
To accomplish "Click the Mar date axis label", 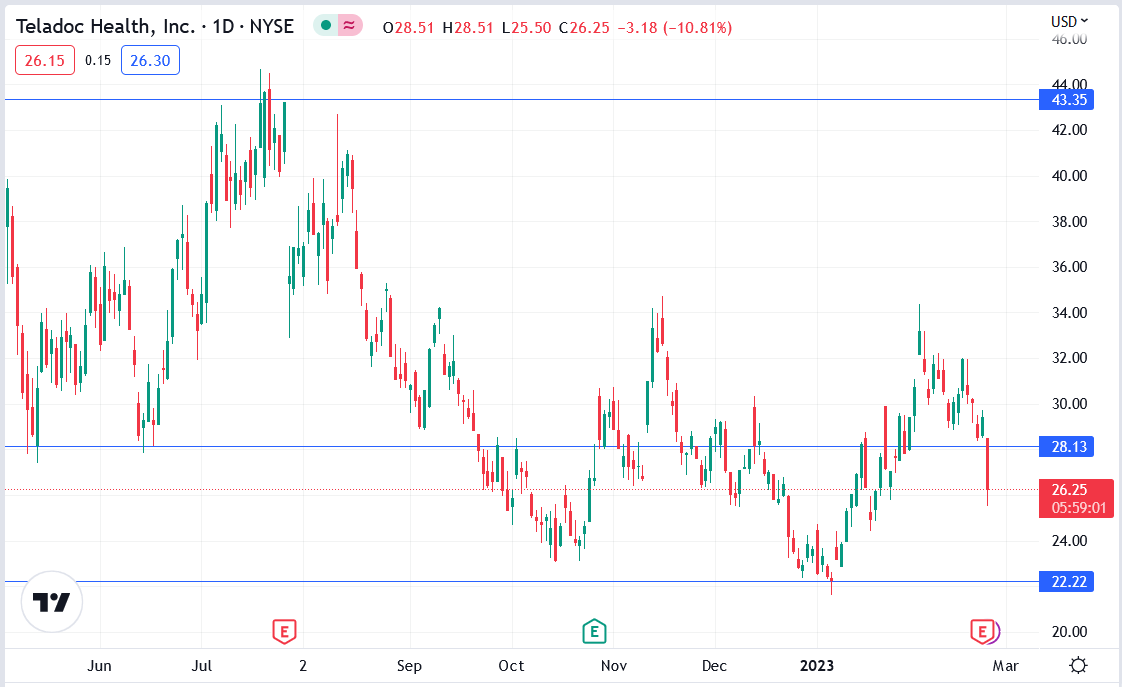I will click(x=1005, y=666).
